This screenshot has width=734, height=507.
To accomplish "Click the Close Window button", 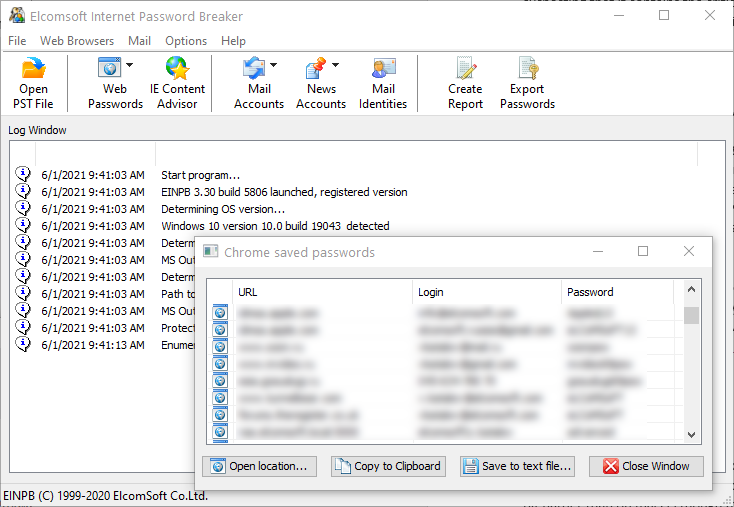I will point(646,466).
